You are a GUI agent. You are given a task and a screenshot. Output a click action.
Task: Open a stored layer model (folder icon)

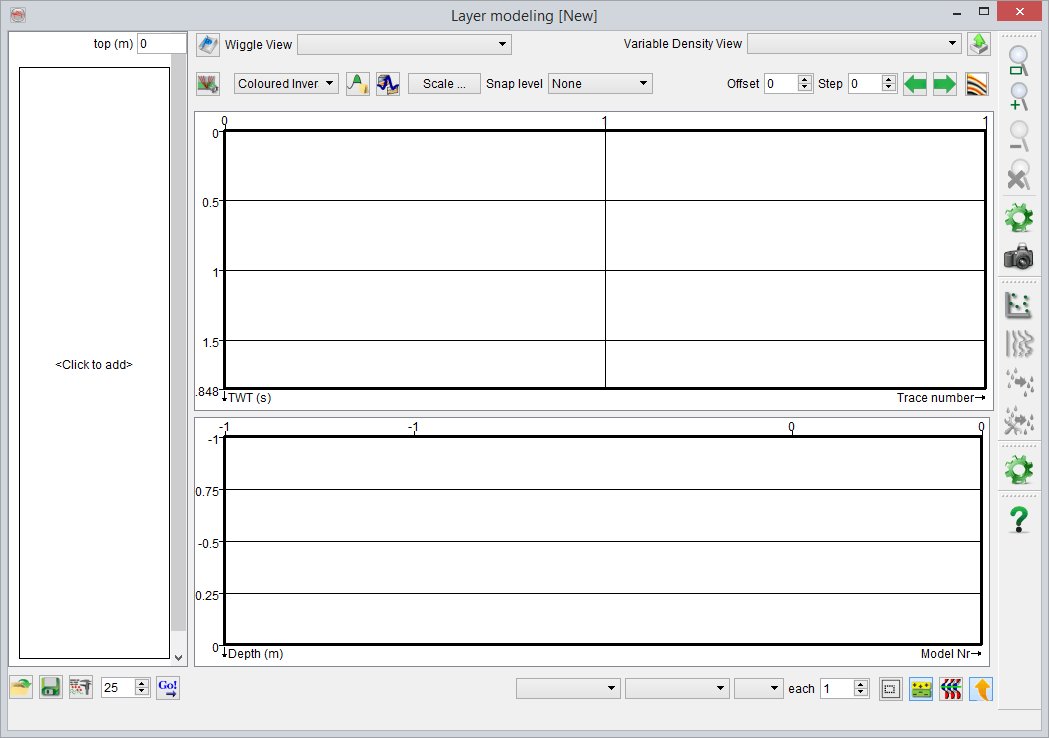21,688
